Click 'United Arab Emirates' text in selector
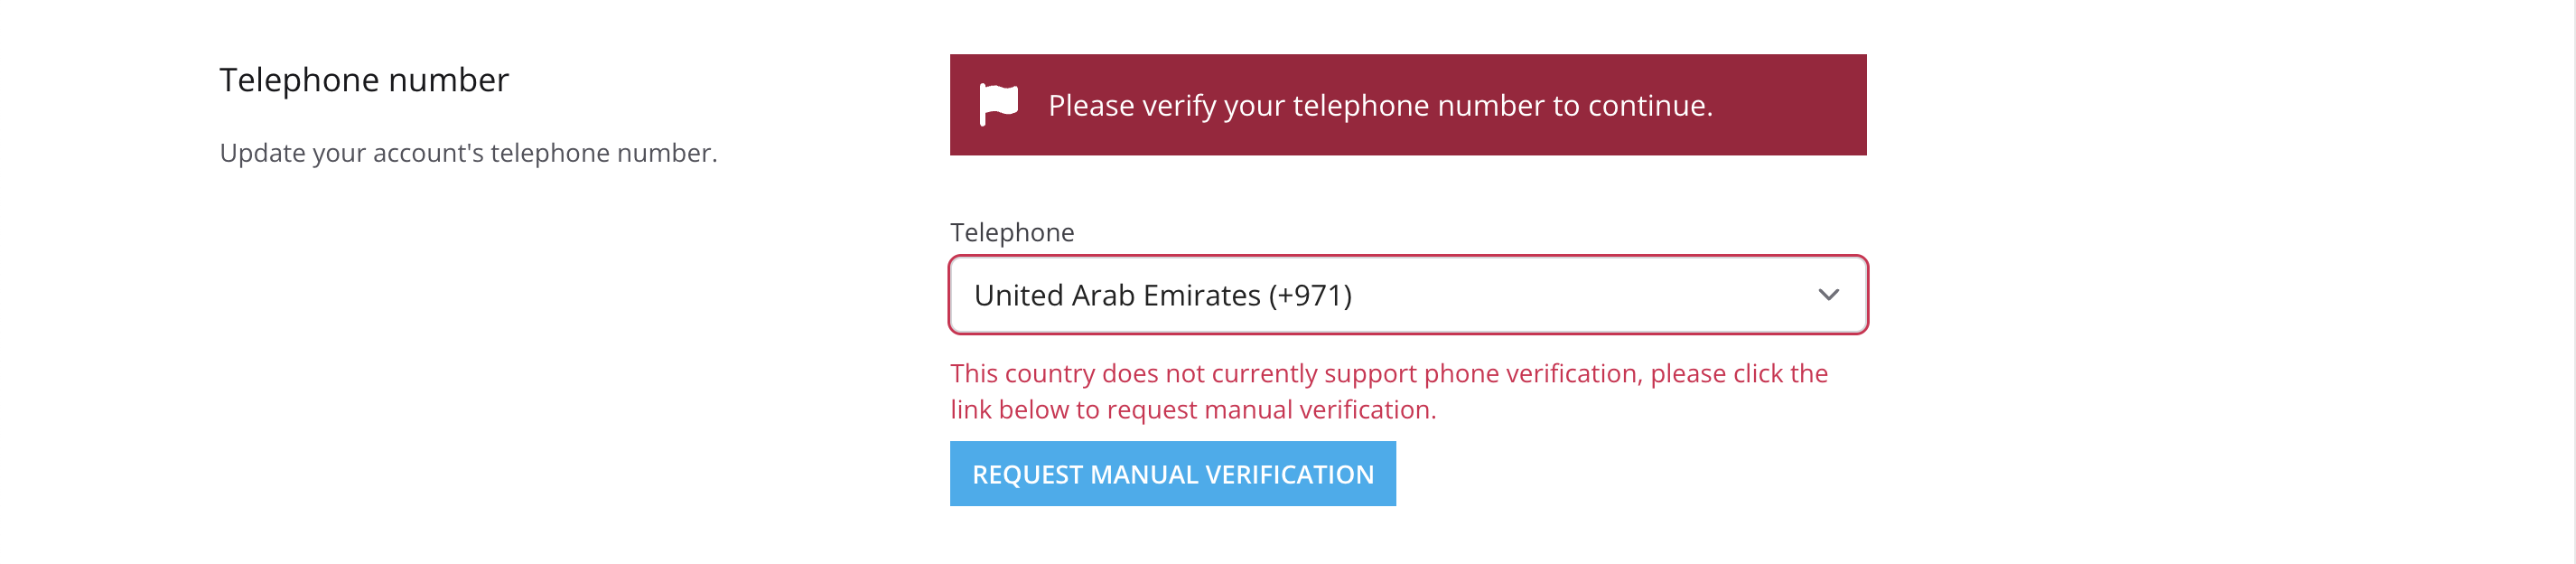This screenshot has width=2576, height=564. (x=1117, y=295)
